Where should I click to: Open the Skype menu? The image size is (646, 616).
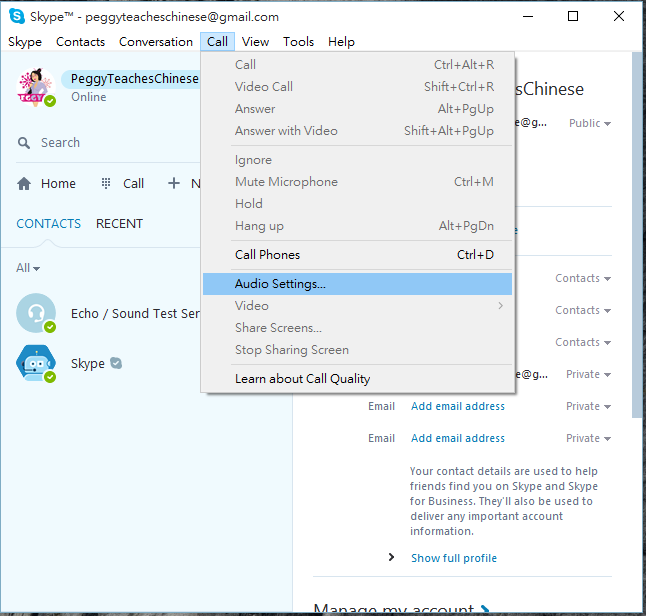tap(25, 42)
